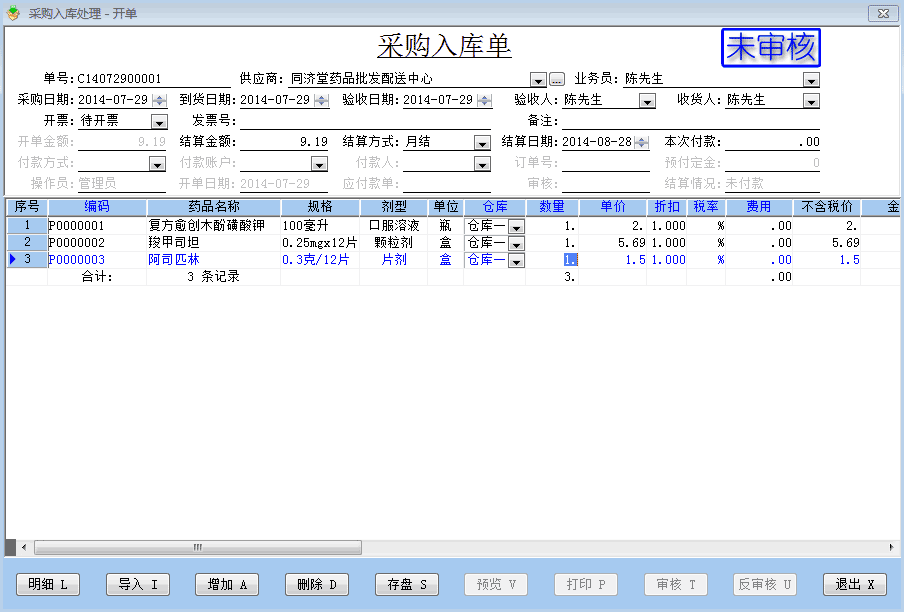Screen dimensions: 904x612
Task: Click the 编码 column header
Action: point(97,206)
